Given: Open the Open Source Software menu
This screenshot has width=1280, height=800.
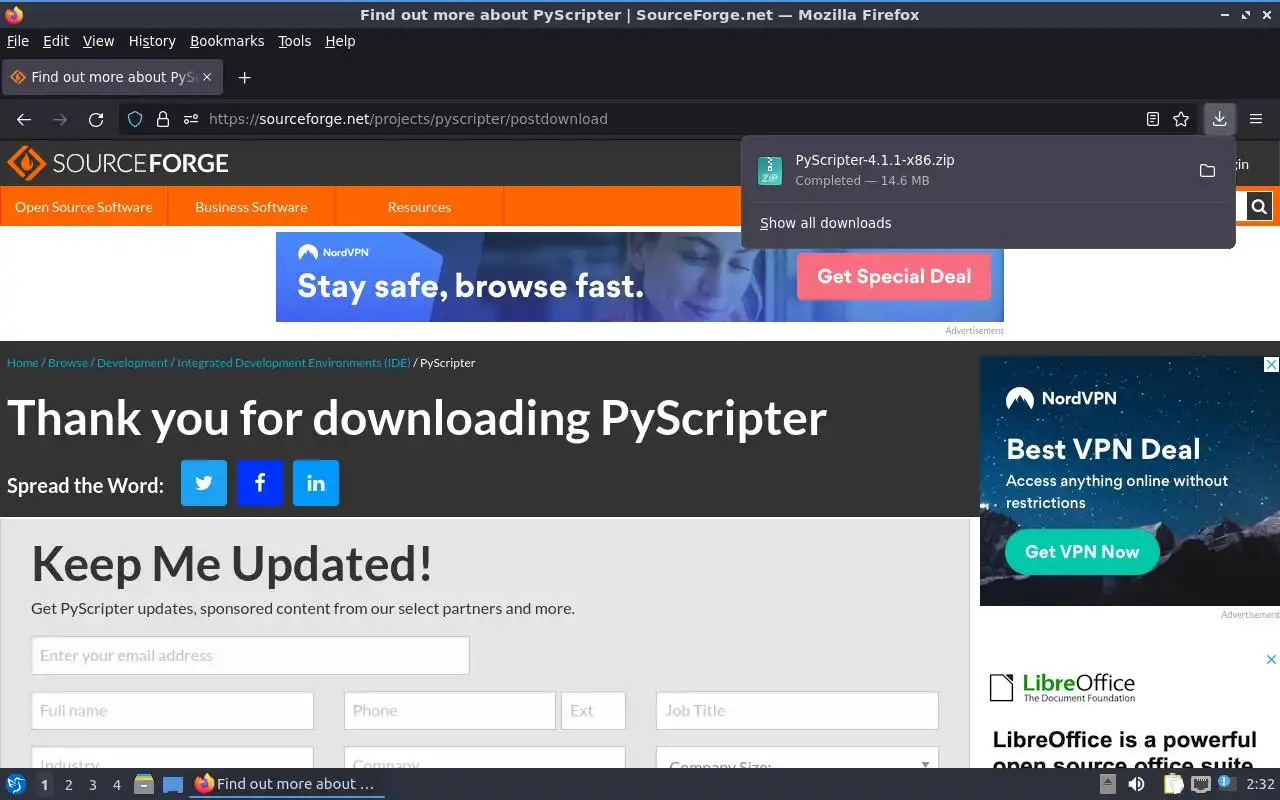Looking at the screenshot, I should [84, 207].
